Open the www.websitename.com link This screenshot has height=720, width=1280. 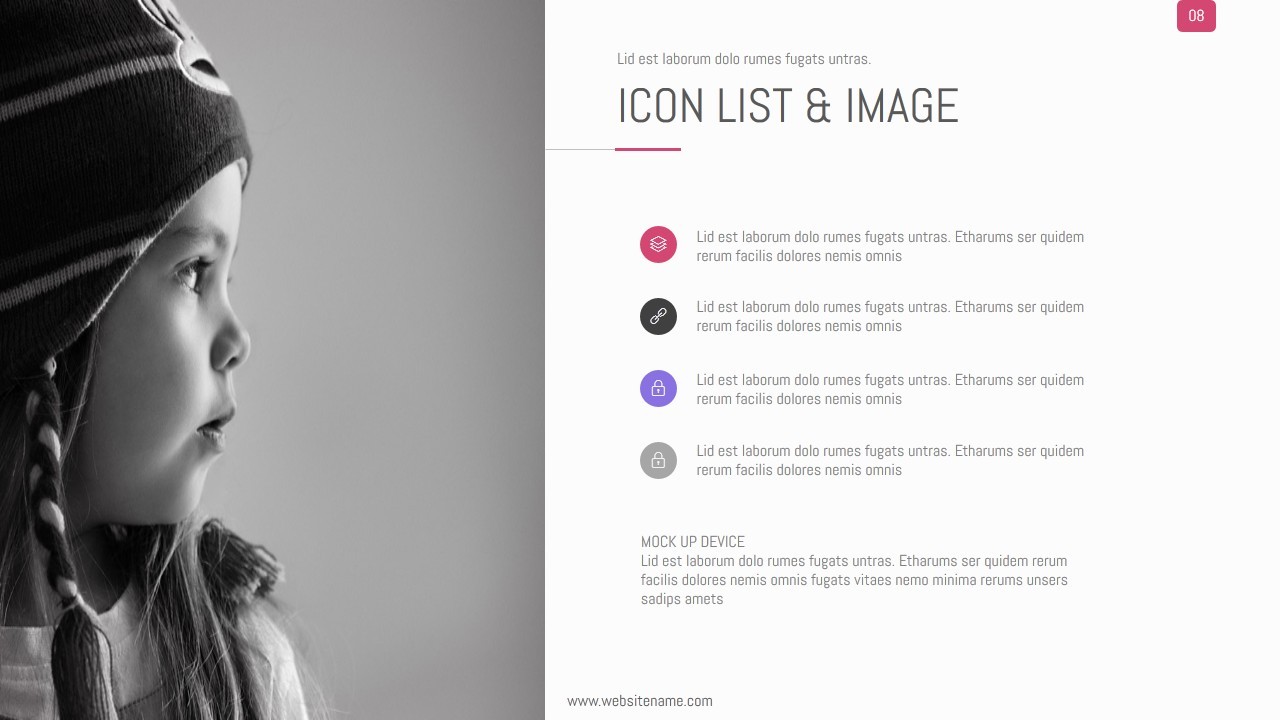640,701
